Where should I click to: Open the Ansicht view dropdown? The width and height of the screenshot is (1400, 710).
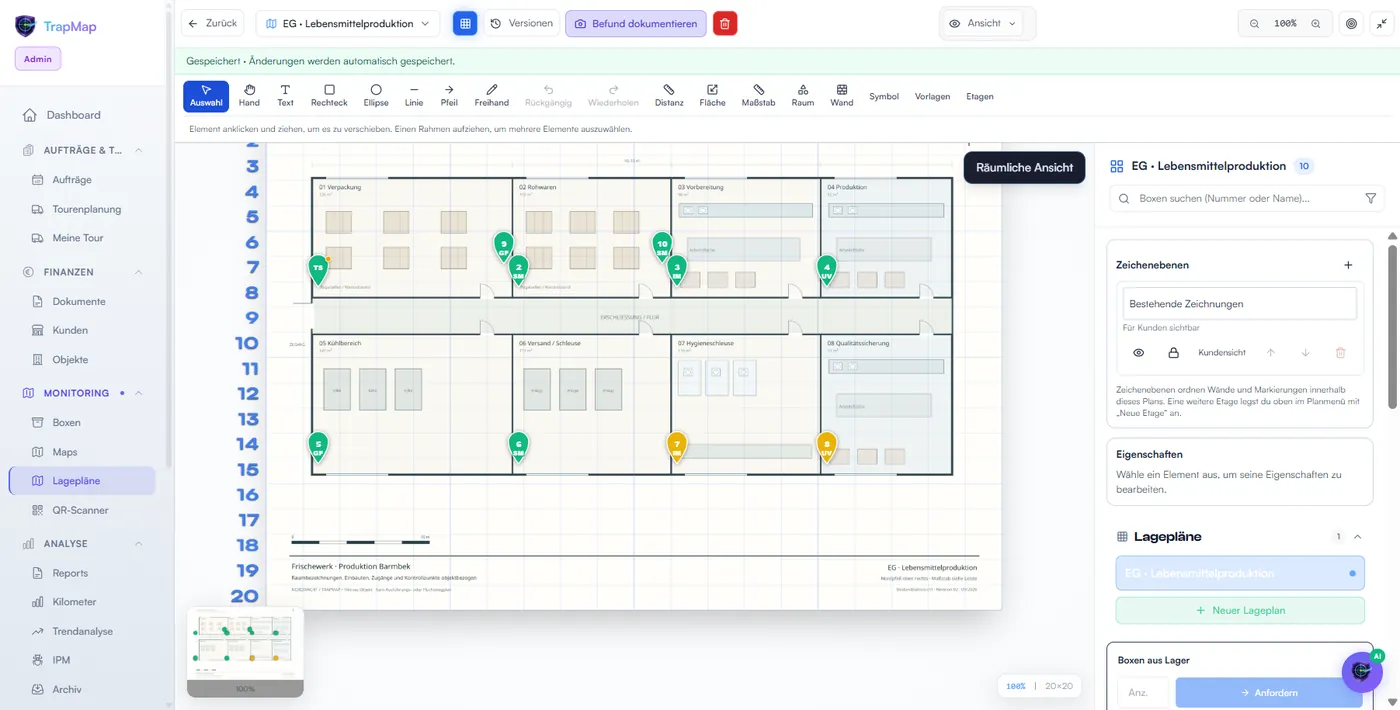click(x=983, y=23)
